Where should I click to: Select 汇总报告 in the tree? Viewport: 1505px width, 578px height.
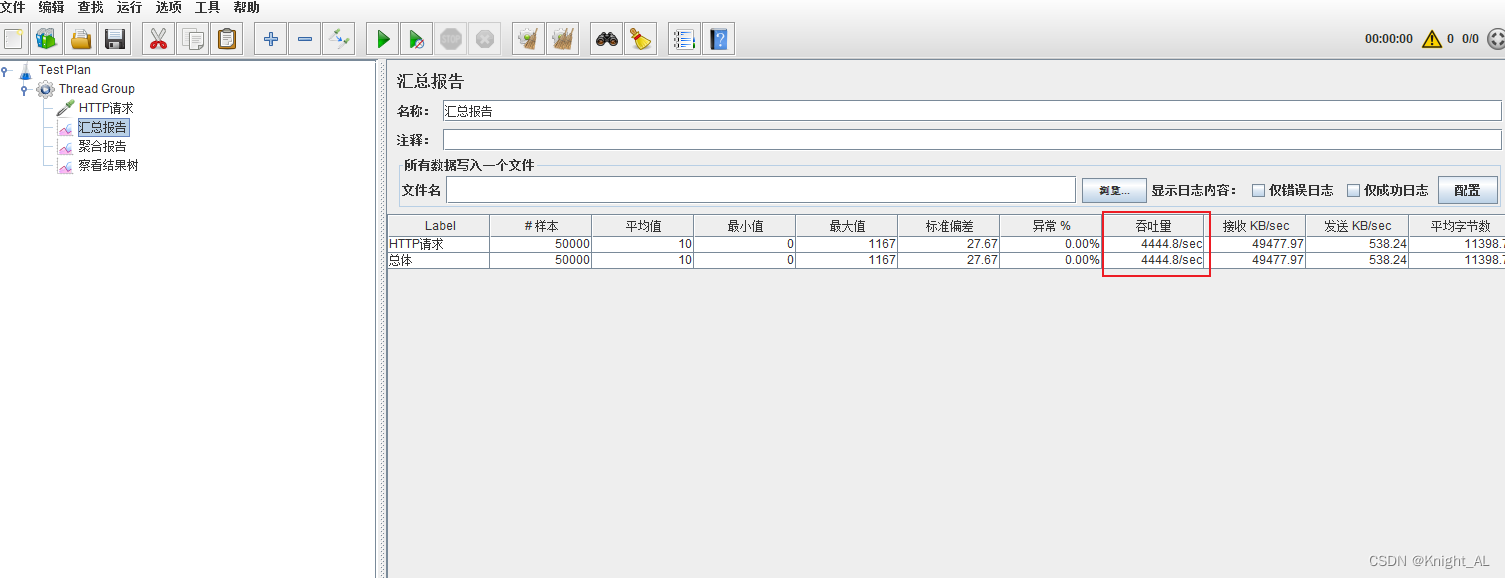coord(103,127)
